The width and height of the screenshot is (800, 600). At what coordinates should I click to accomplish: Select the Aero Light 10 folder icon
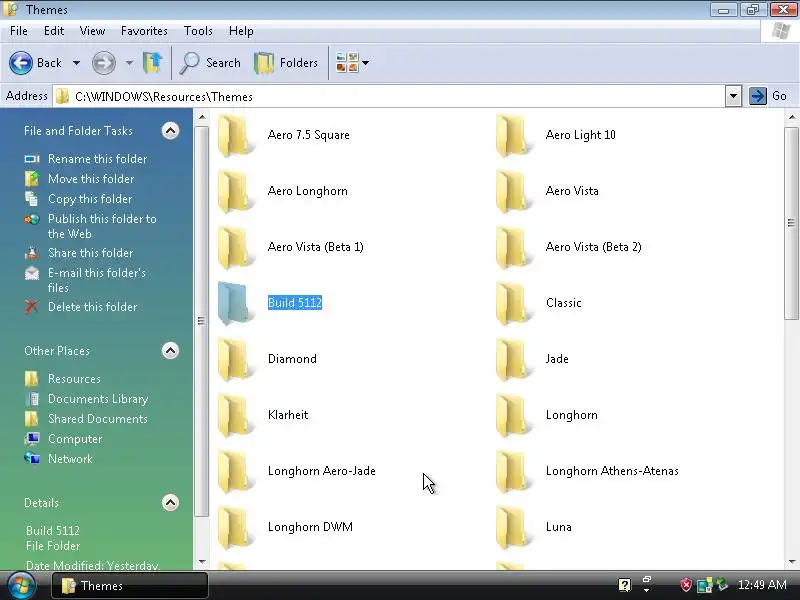coord(513,135)
